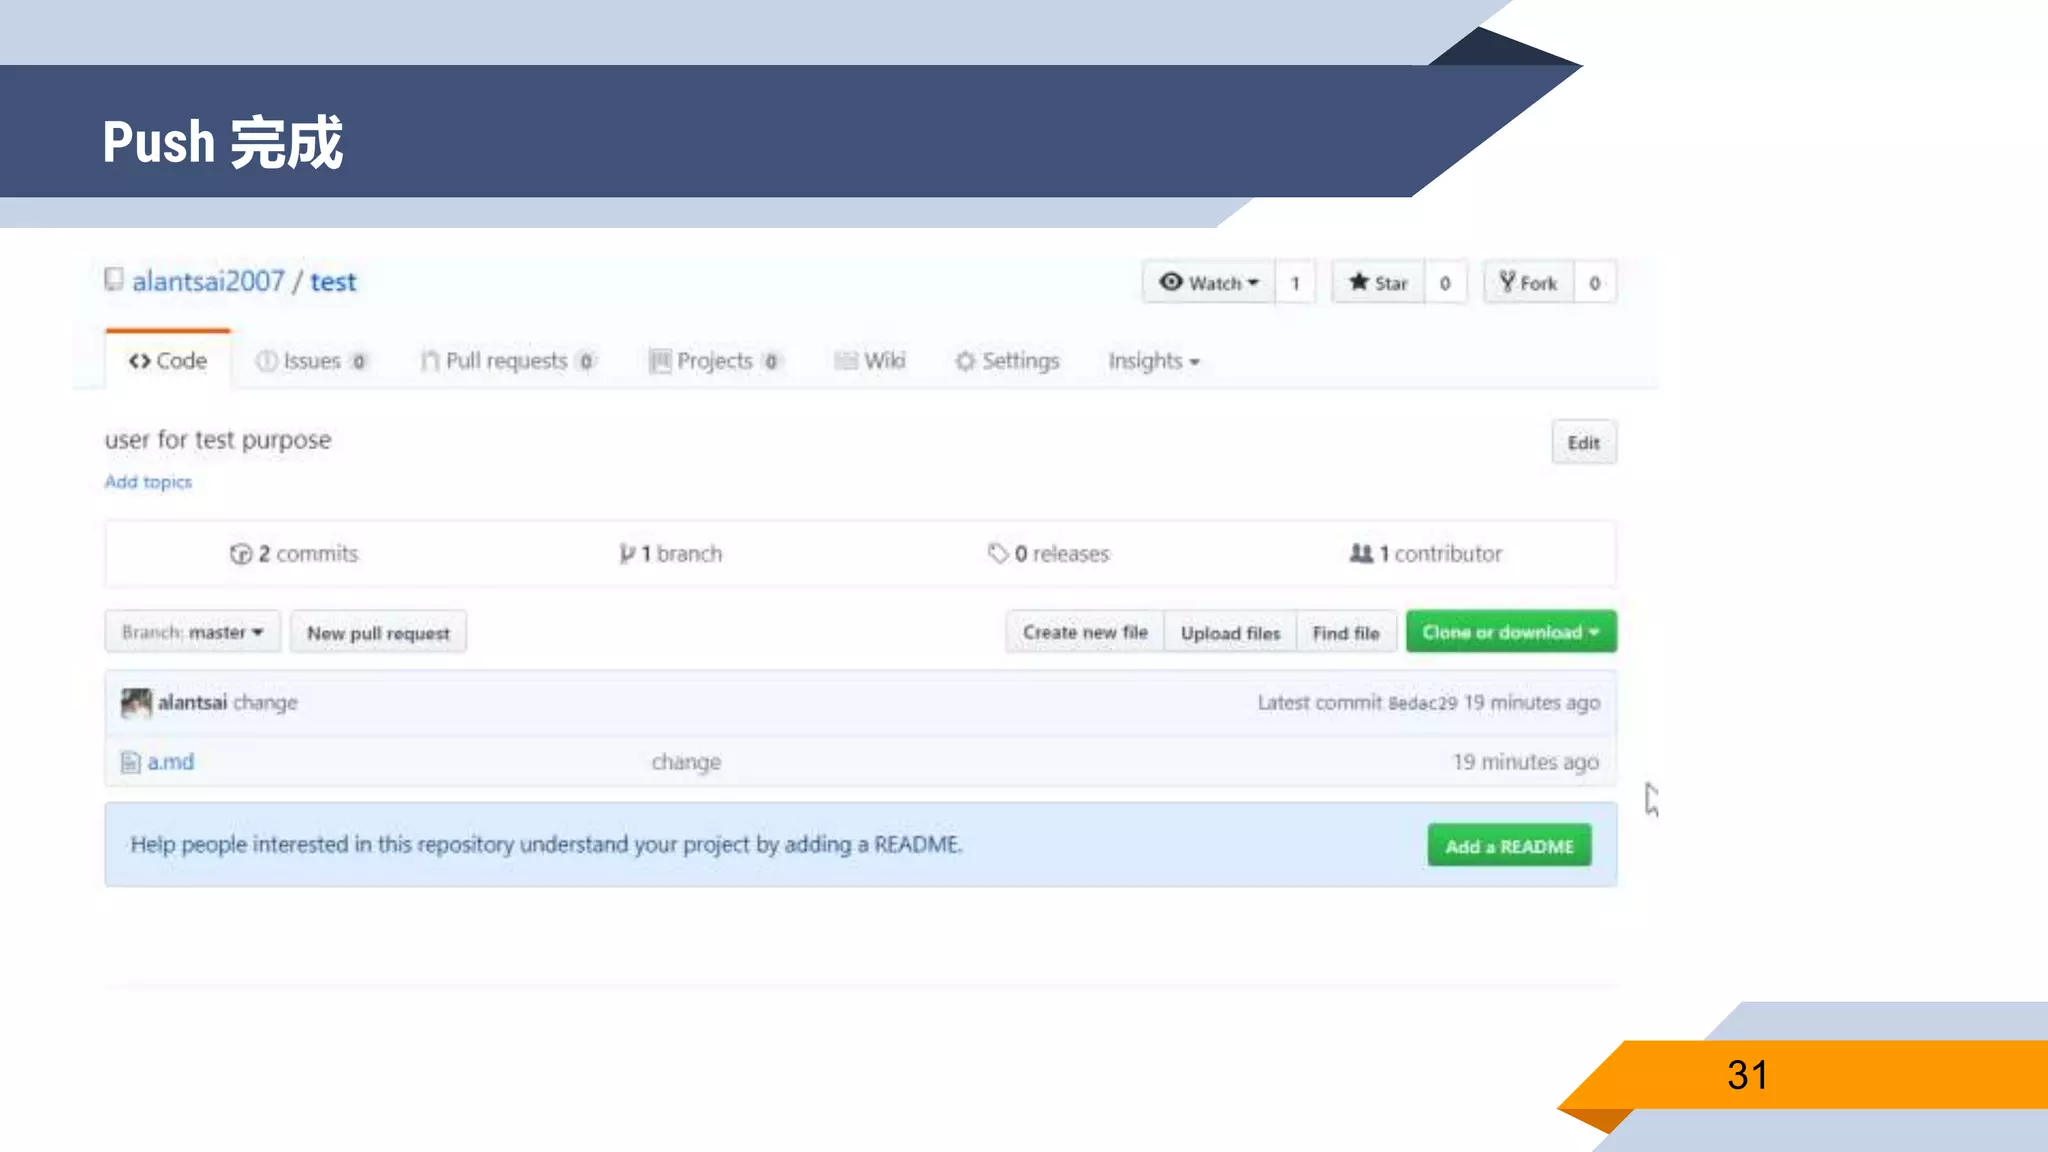Open the Insights dropdown tab

click(x=1153, y=361)
